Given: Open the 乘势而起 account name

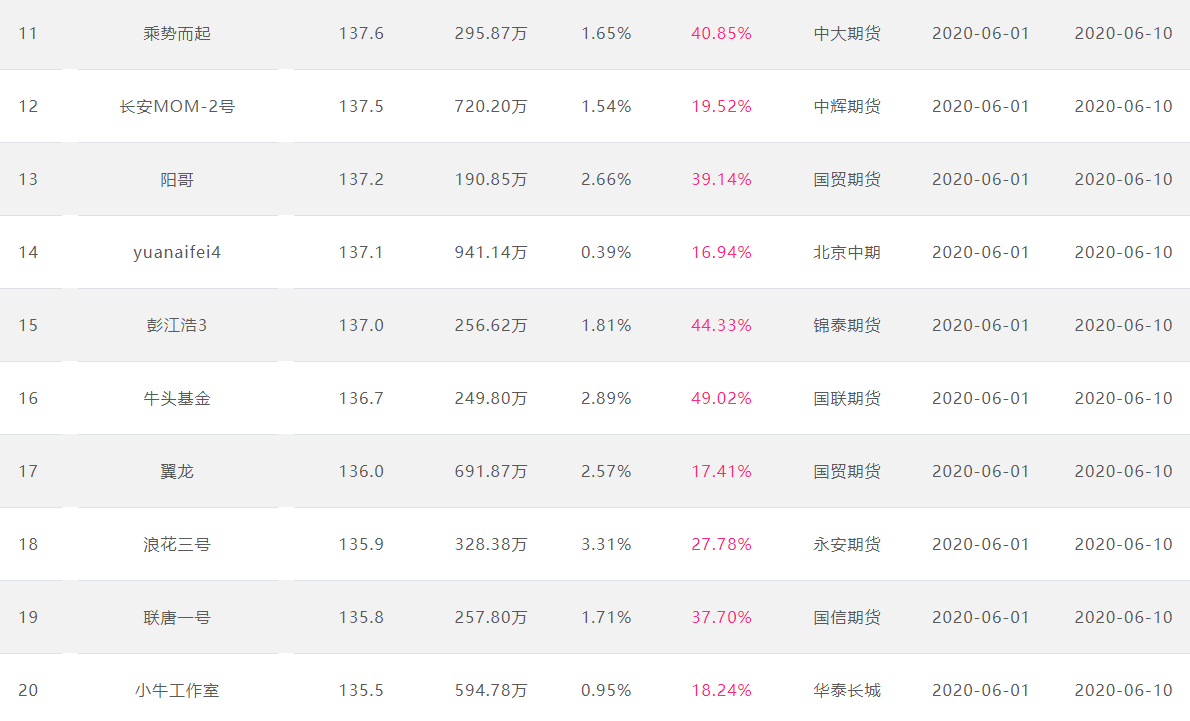Looking at the screenshot, I should [x=177, y=33].
